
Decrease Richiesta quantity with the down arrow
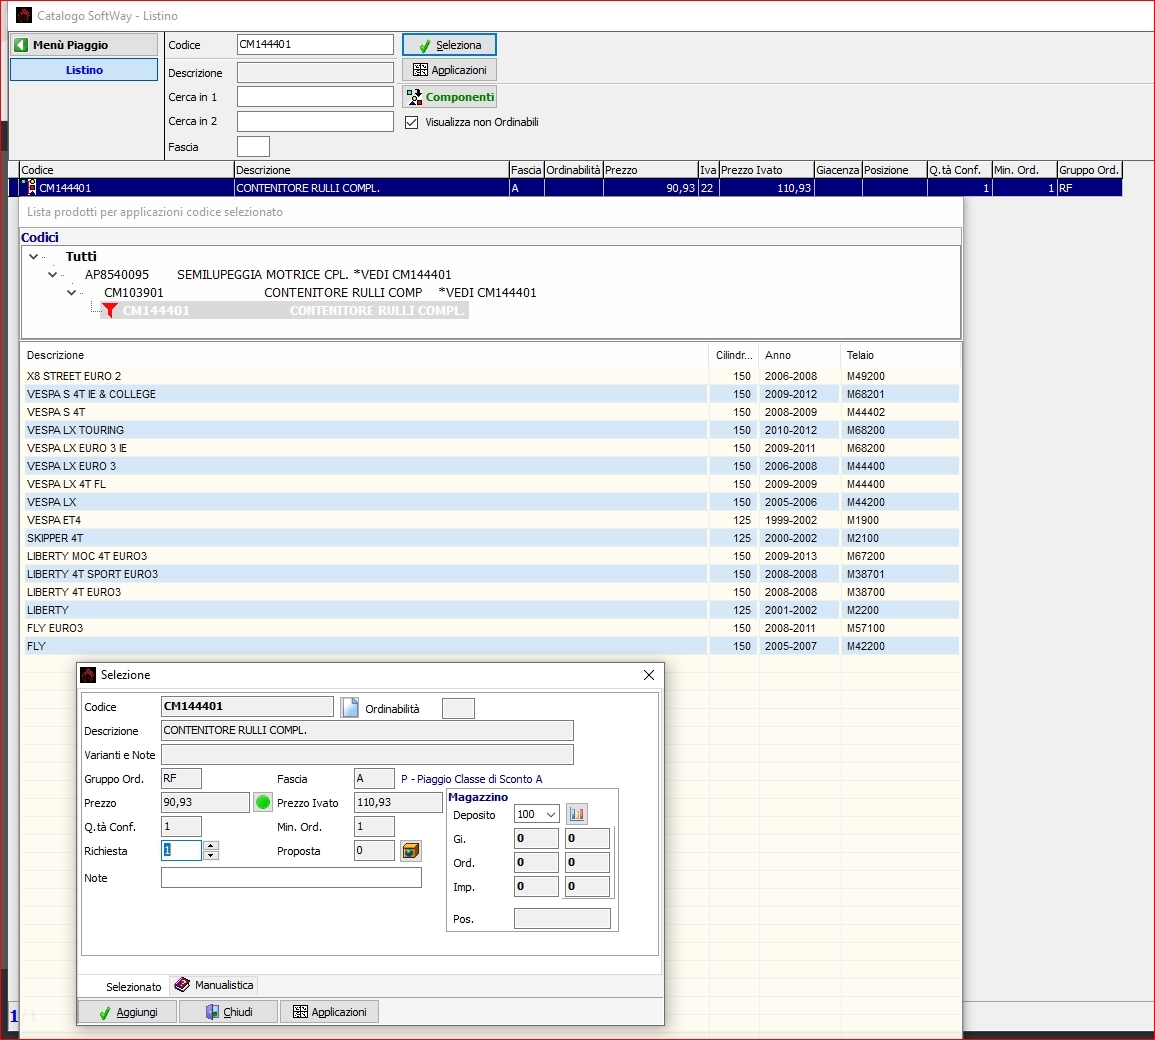(x=210, y=856)
